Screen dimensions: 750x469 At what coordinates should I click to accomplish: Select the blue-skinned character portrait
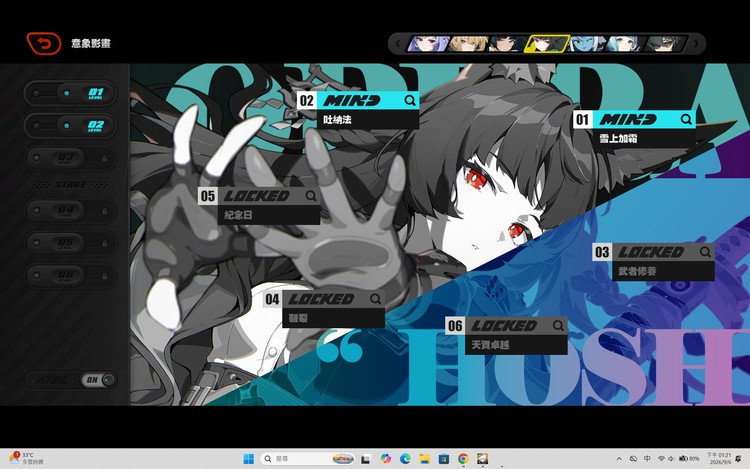click(x=586, y=44)
